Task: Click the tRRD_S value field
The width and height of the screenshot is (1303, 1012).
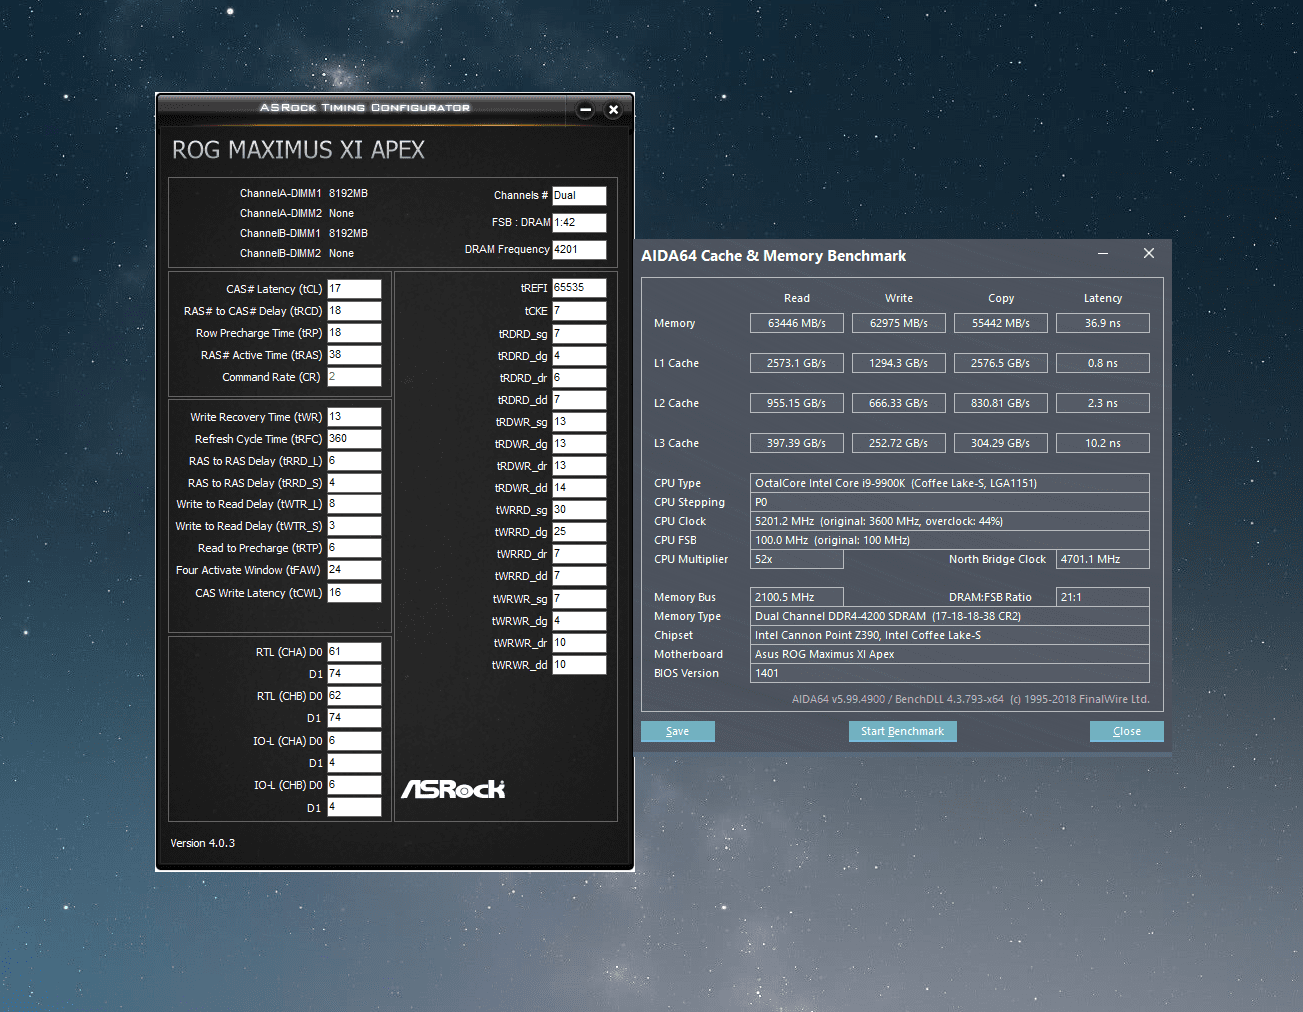Action: click(354, 483)
